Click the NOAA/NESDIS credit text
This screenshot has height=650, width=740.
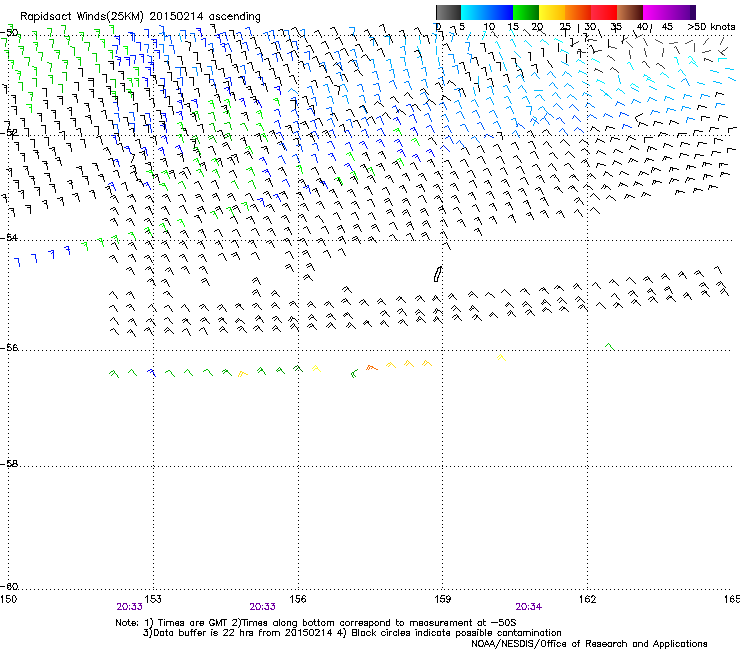tap(589, 644)
